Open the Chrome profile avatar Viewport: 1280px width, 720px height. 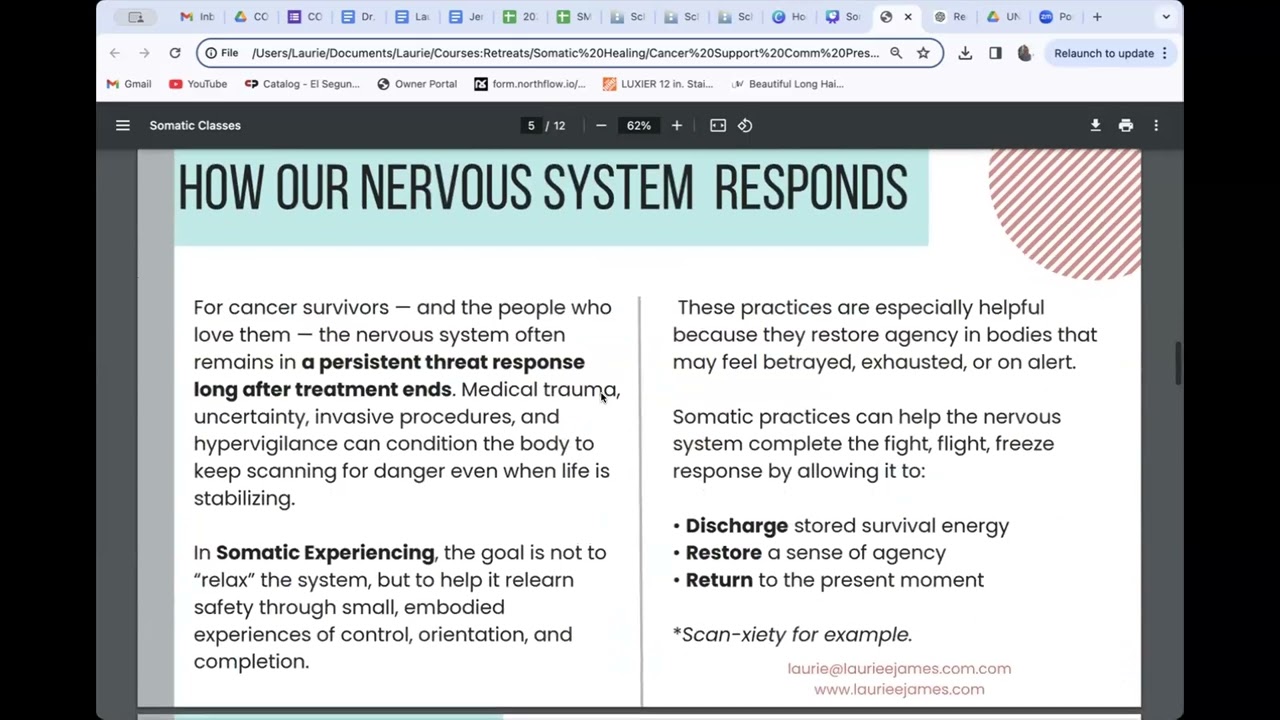click(x=1024, y=53)
